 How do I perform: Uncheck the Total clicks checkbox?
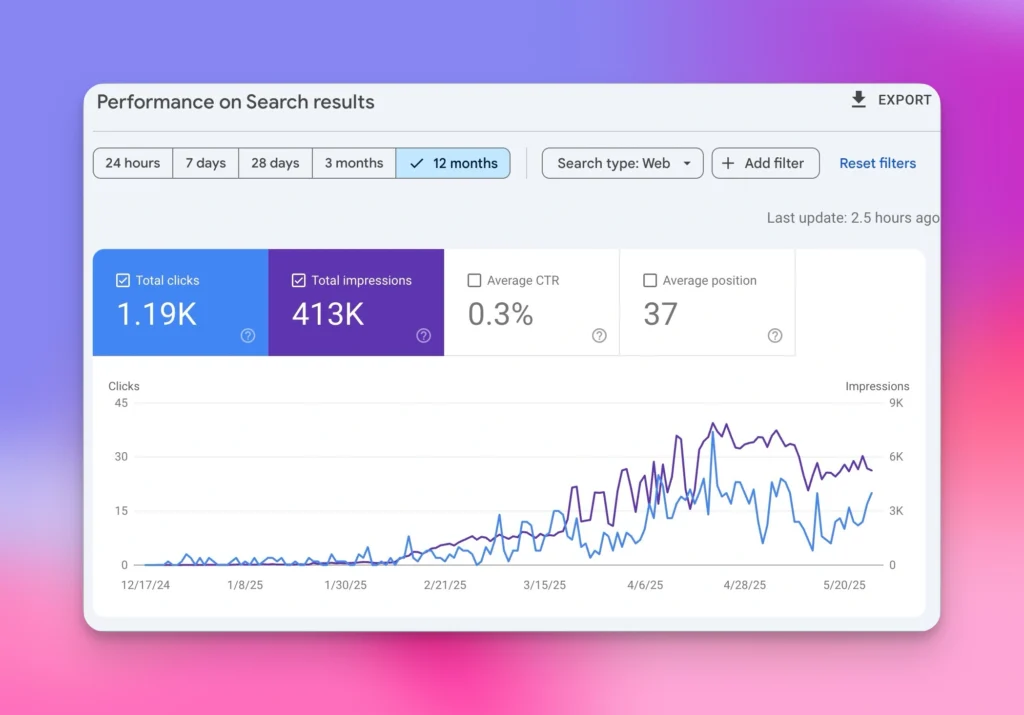pyautogui.click(x=123, y=281)
